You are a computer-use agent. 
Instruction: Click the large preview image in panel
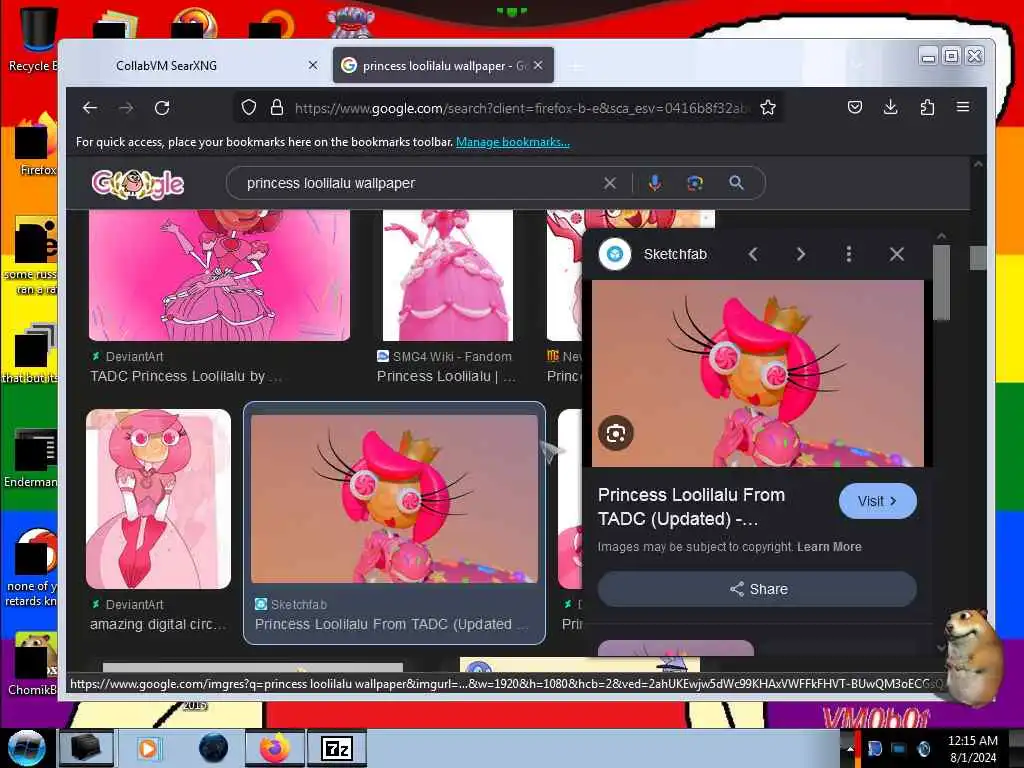pos(758,374)
